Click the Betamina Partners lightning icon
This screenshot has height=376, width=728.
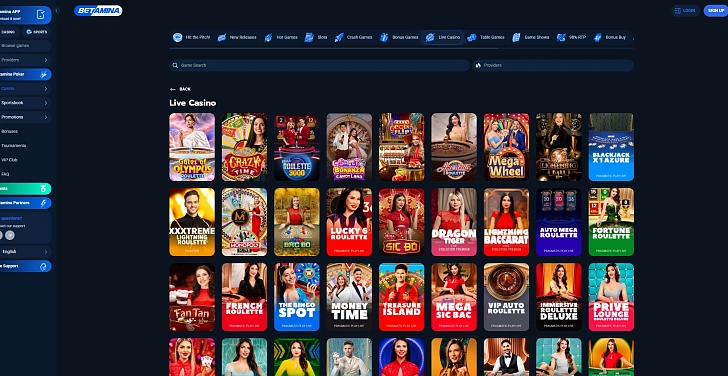coord(43,203)
